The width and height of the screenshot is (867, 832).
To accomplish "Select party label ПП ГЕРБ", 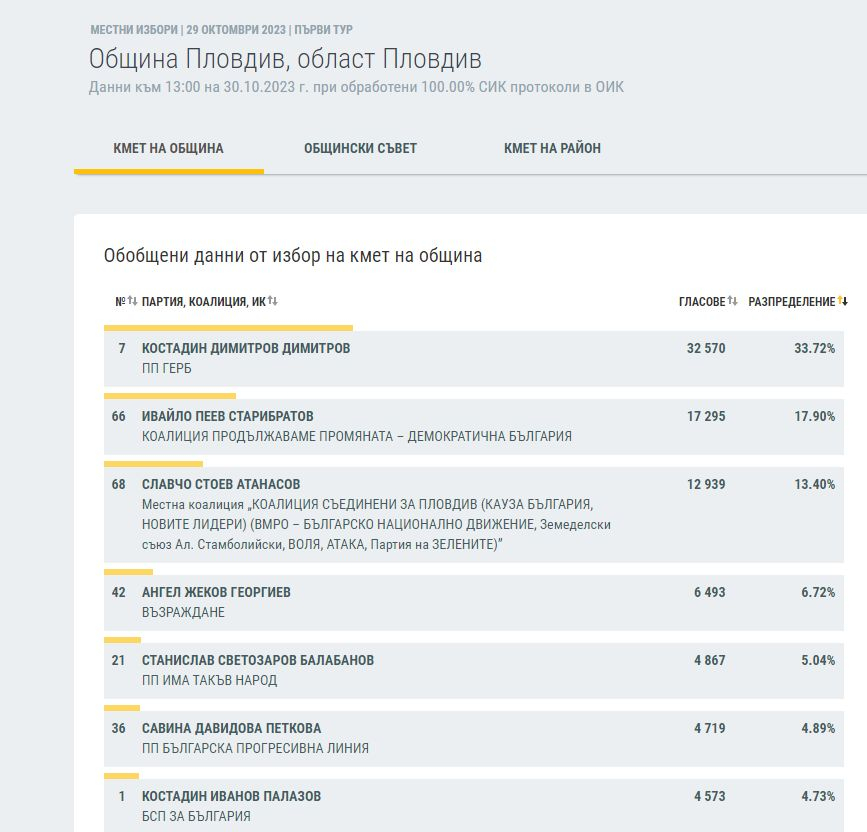I will coord(166,368).
